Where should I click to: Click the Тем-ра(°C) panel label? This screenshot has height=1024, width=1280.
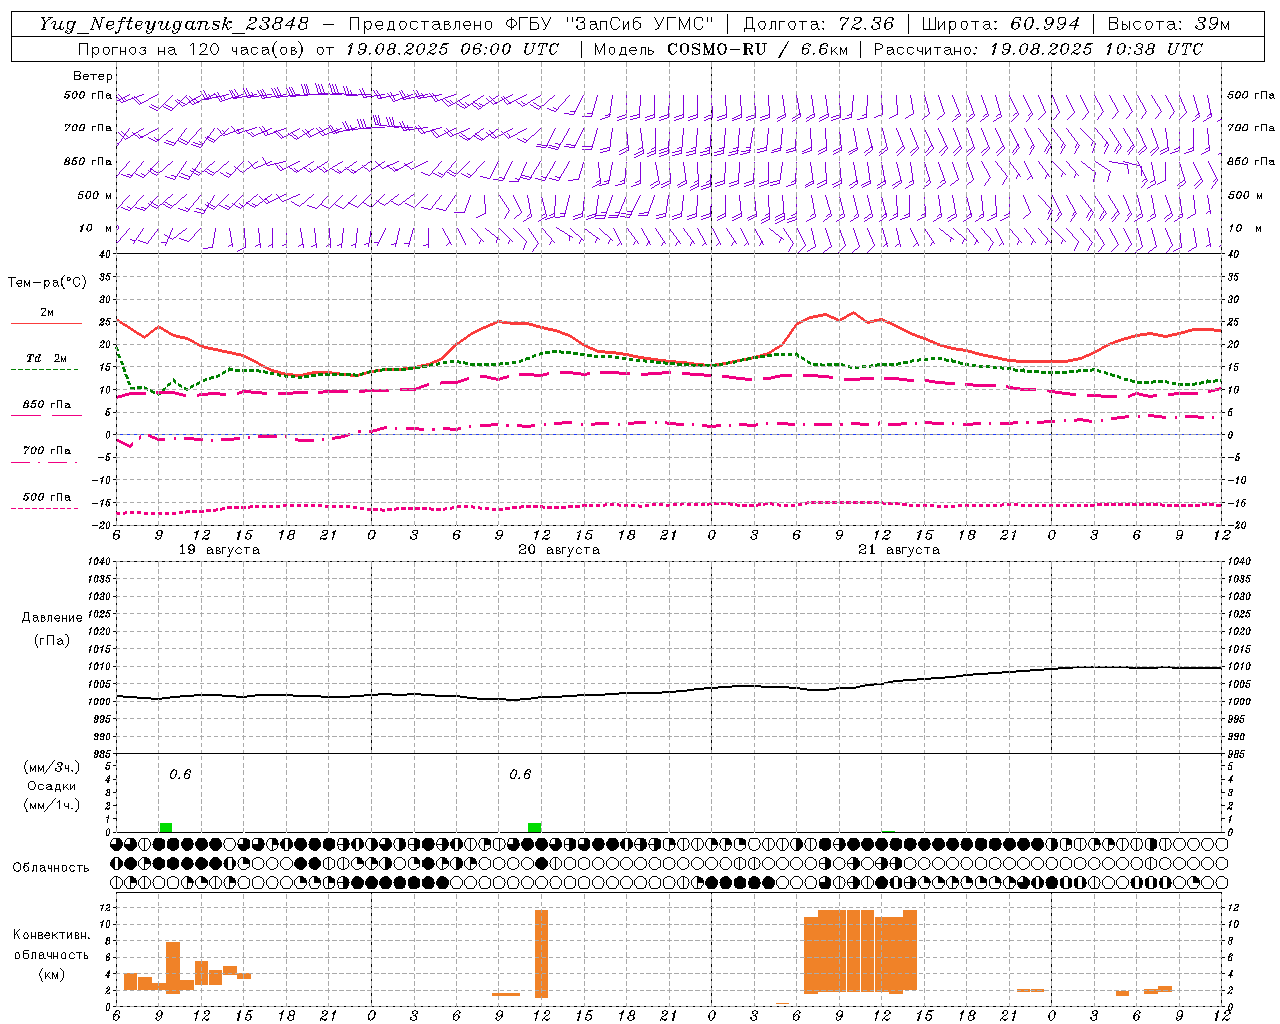pyautogui.click(x=47, y=283)
